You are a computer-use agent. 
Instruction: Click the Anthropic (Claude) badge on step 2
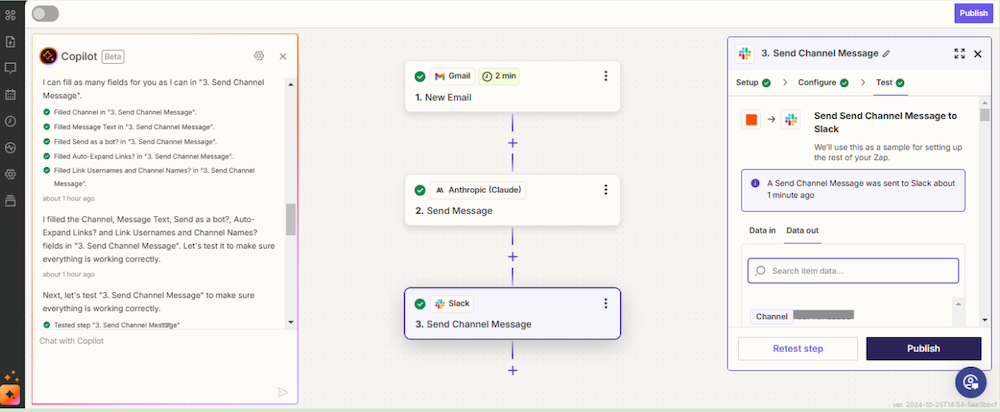478,190
